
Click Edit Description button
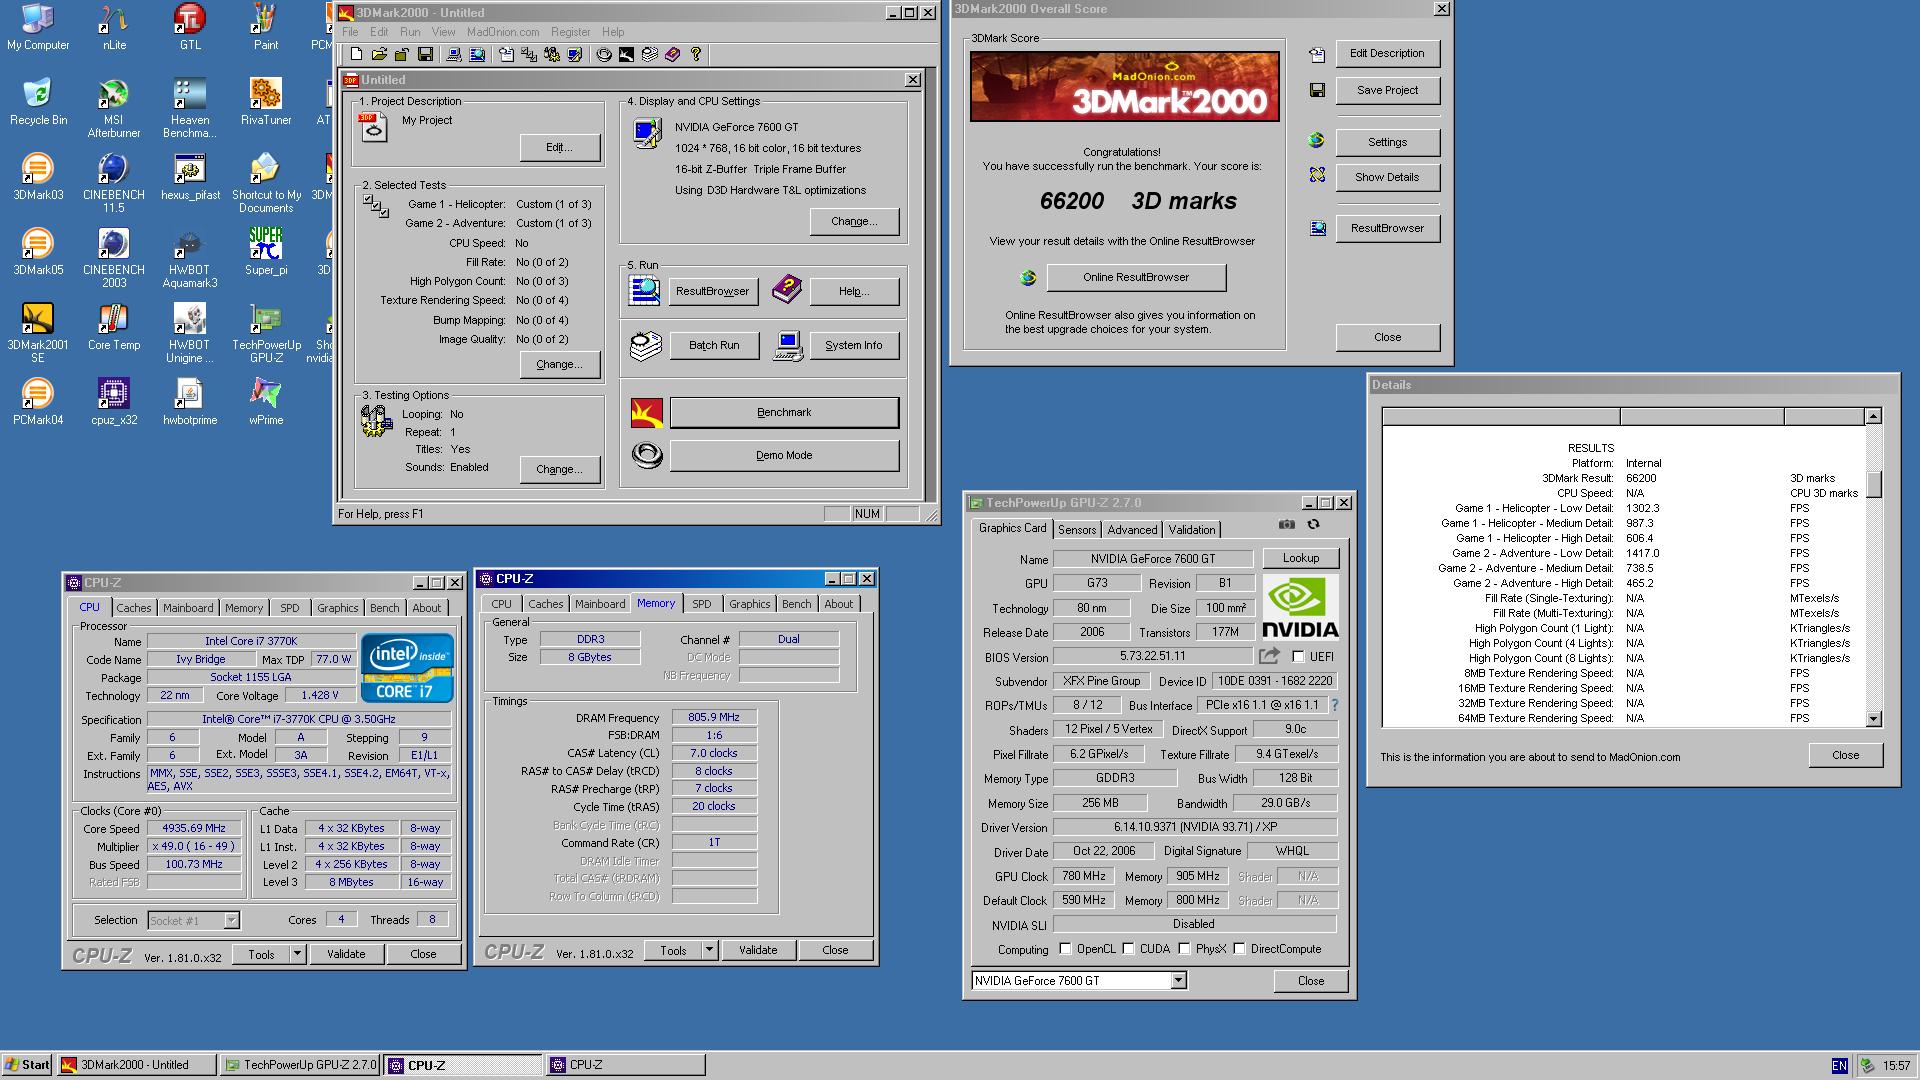pyautogui.click(x=1387, y=53)
